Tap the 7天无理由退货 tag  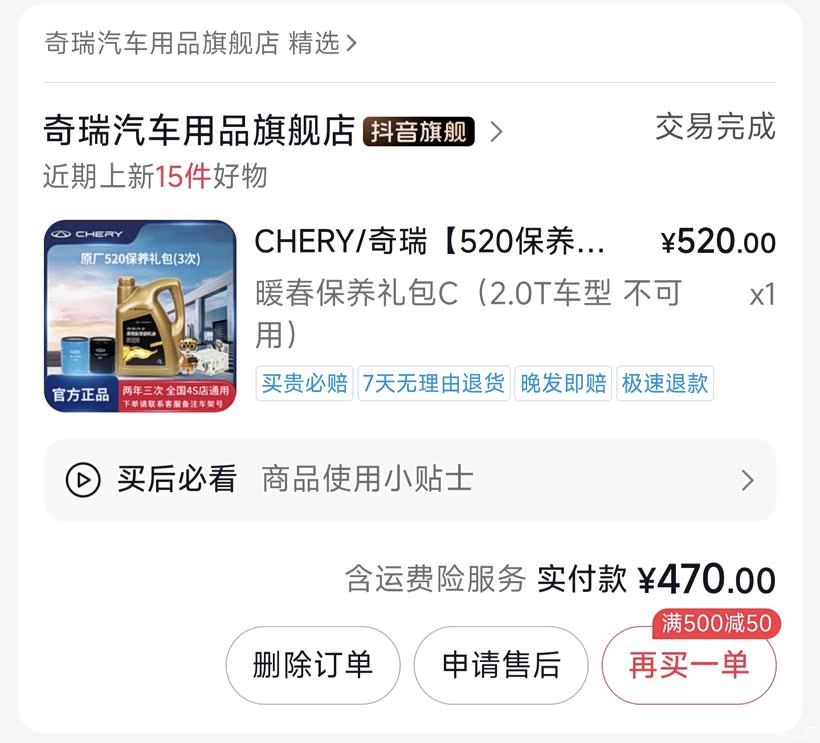434,384
